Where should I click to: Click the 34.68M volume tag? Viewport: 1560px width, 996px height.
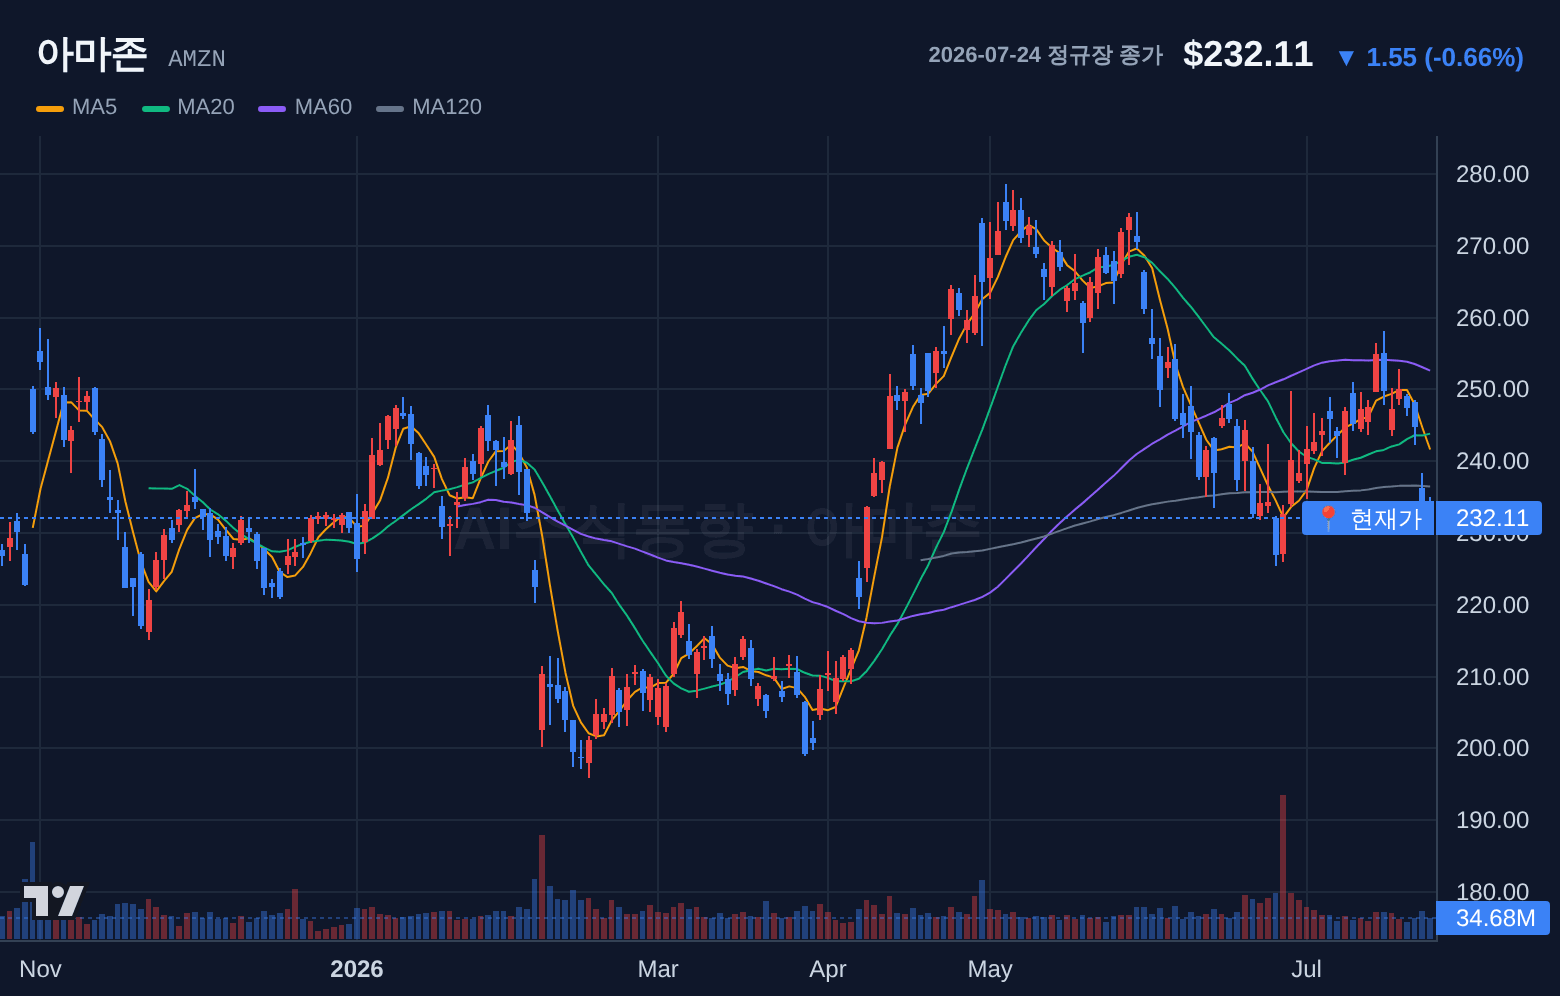point(1493,918)
